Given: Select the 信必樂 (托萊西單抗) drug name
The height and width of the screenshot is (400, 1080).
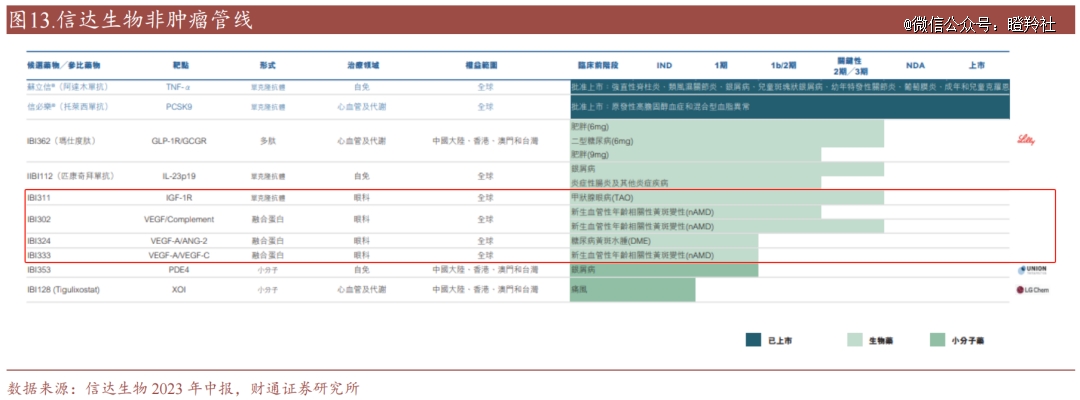Looking at the screenshot, I should (68, 107).
